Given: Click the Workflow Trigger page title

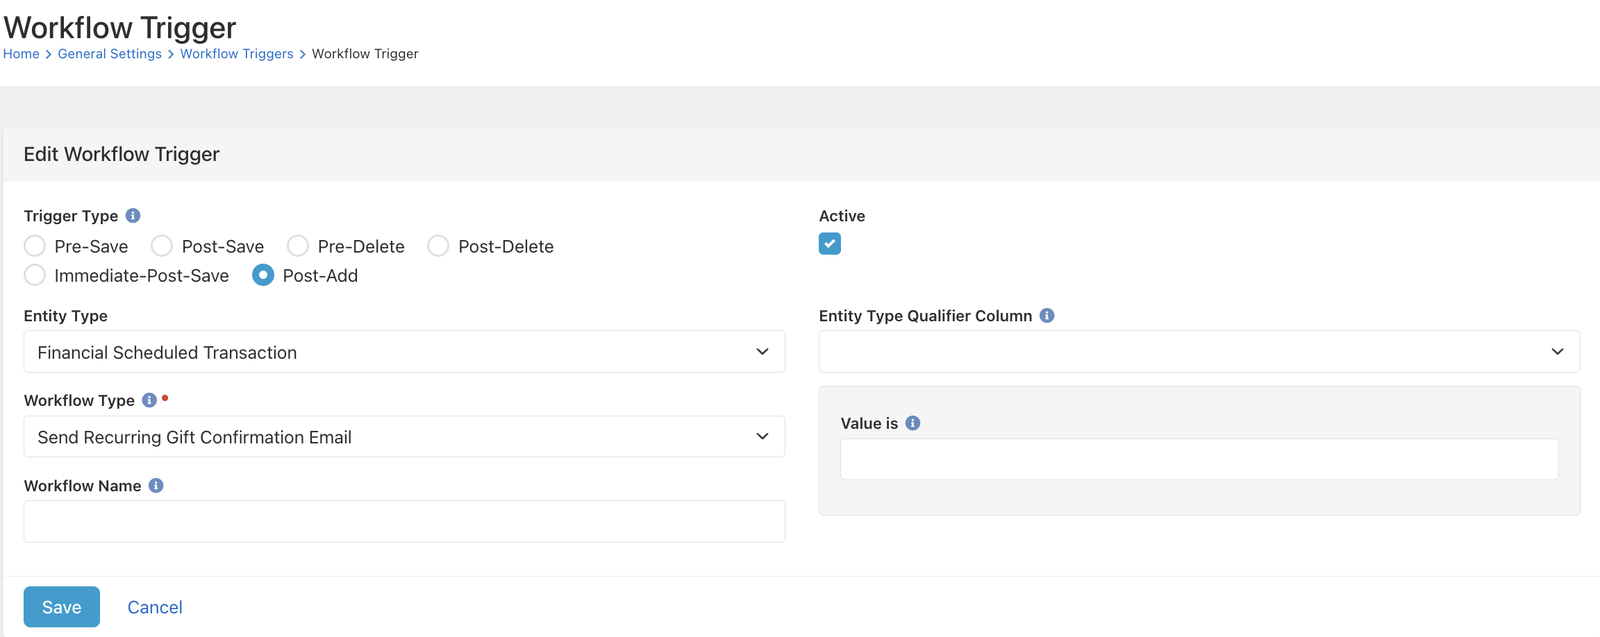Looking at the screenshot, I should coord(120,27).
